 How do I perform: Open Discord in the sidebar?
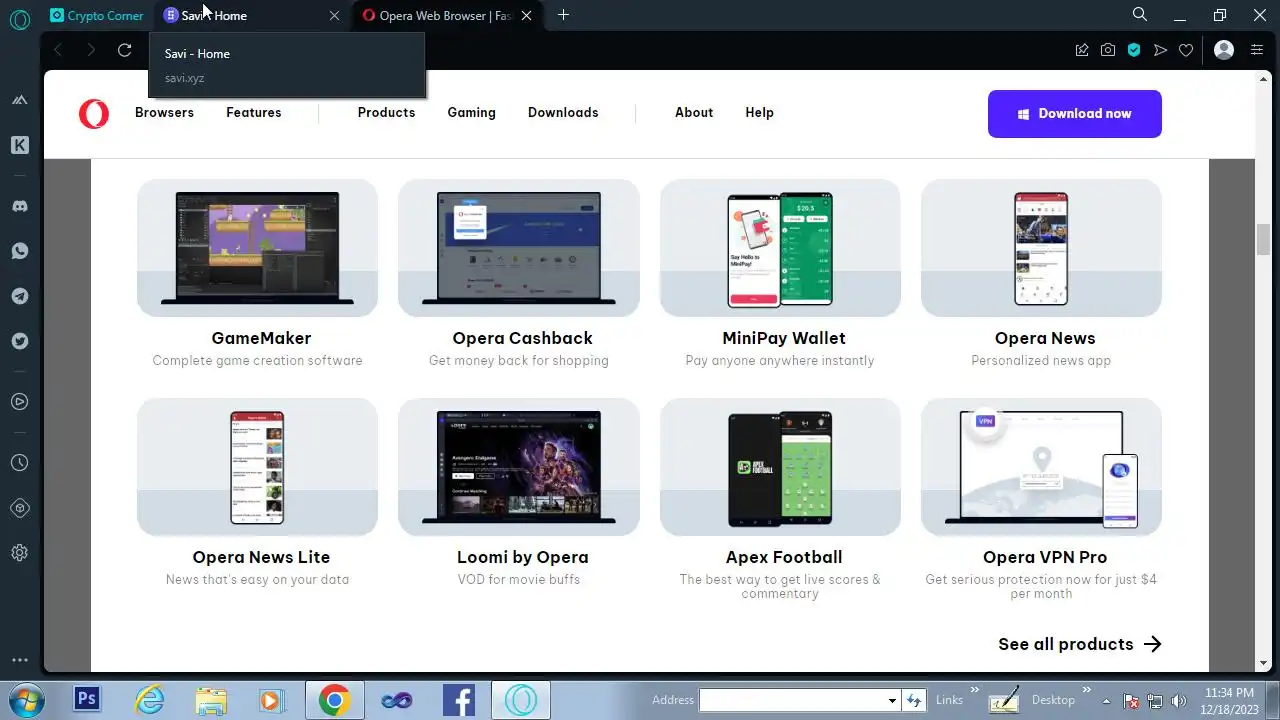pos(20,206)
